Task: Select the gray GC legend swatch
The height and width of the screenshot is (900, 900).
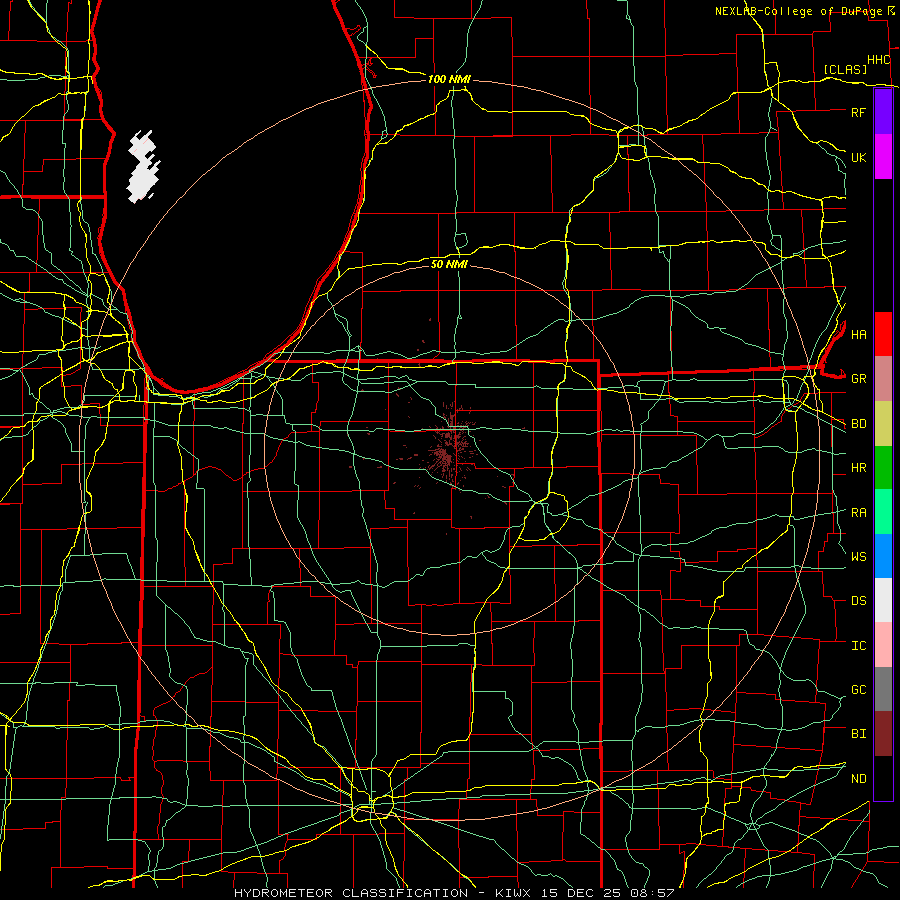Action: pyautogui.click(x=883, y=689)
